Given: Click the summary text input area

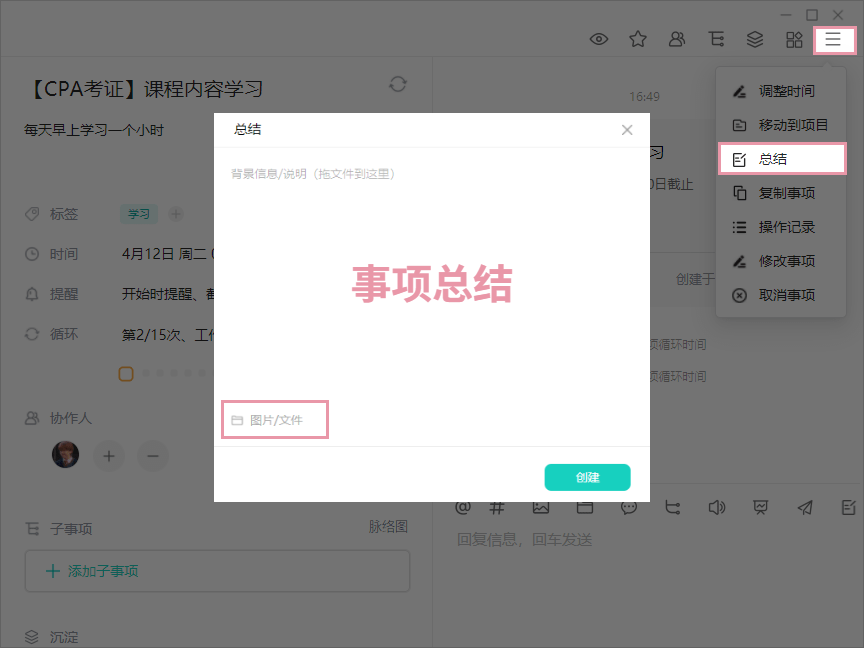Looking at the screenshot, I should [x=431, y=276].
